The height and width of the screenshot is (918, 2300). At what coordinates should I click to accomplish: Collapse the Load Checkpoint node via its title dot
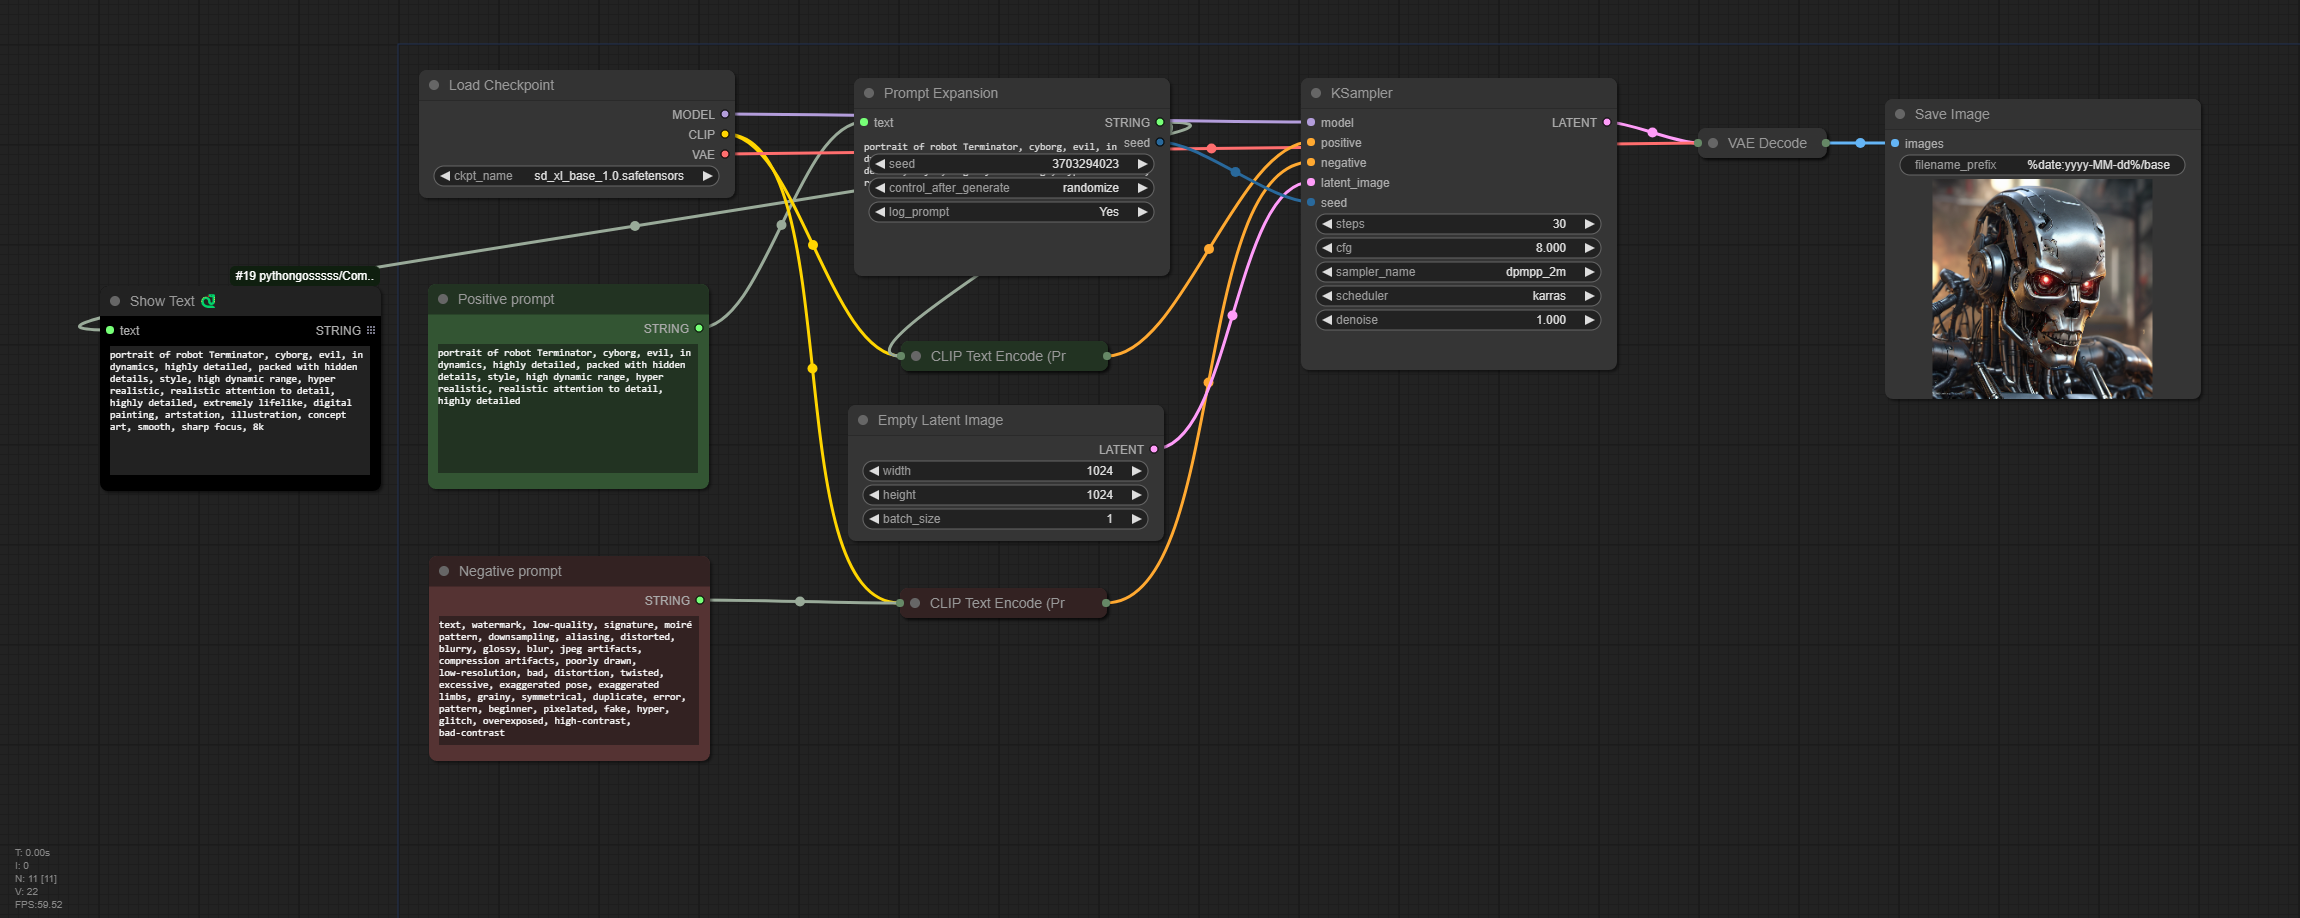click(434, 85)
